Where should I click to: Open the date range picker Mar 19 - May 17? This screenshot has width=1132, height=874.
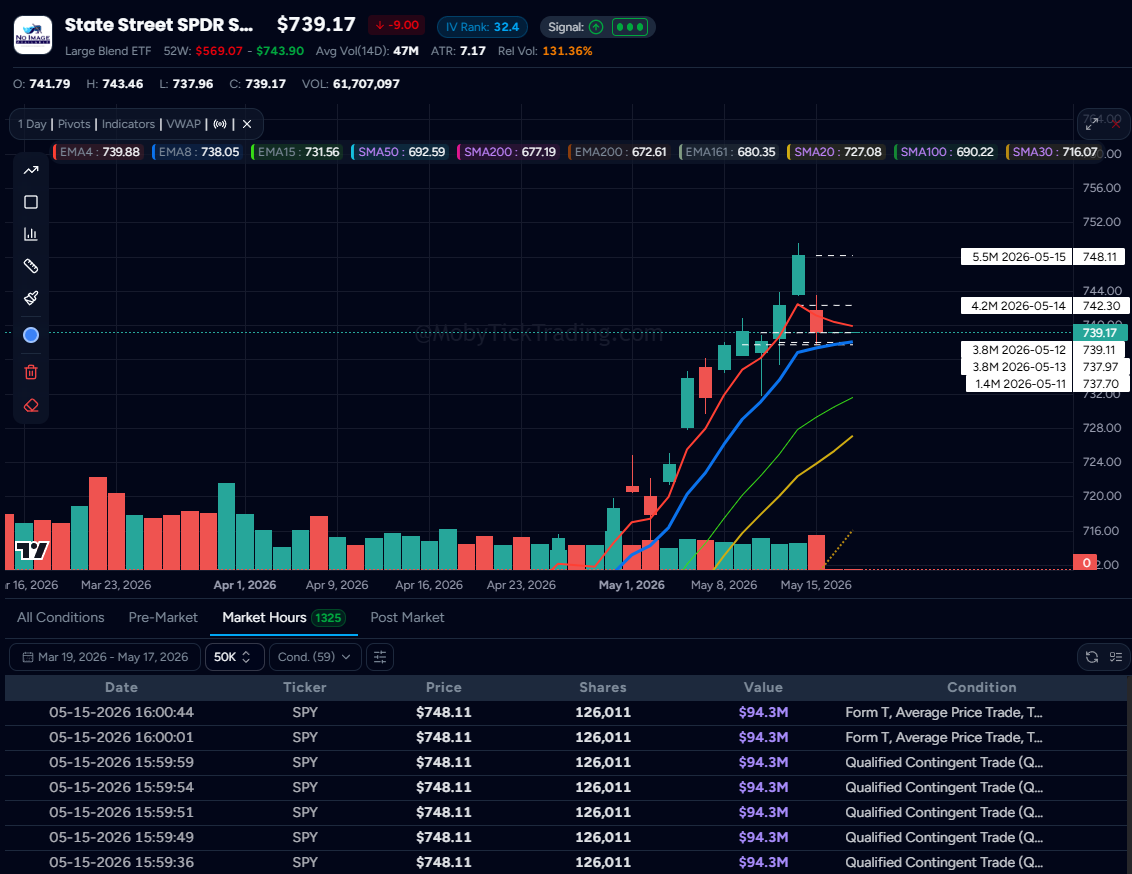tap(105, 657)
